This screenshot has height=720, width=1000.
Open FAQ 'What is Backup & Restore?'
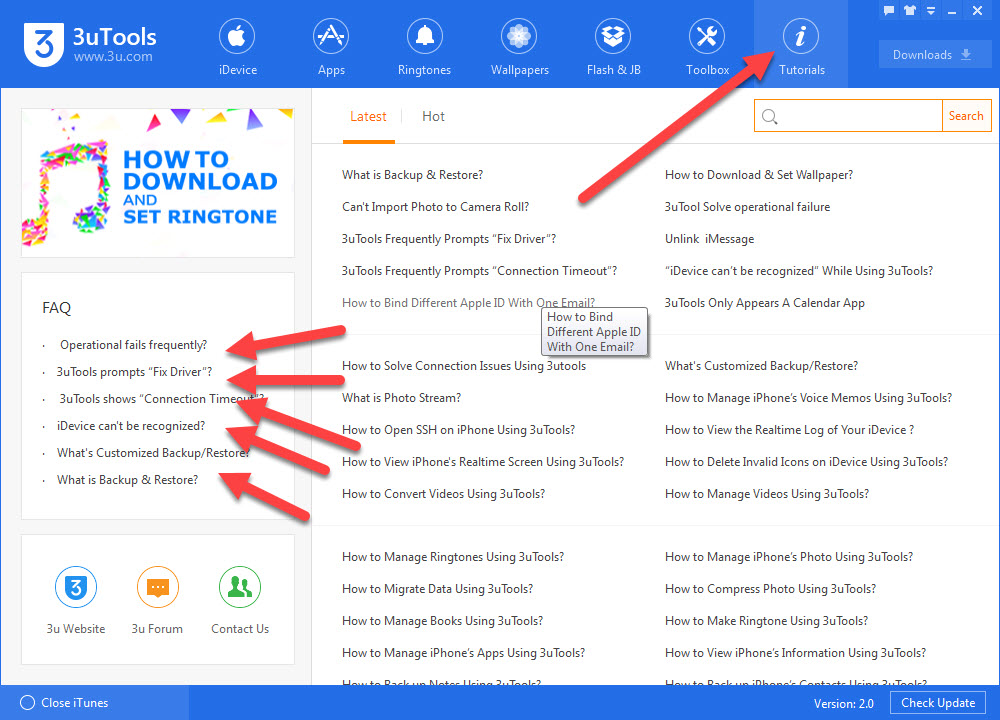128,480
